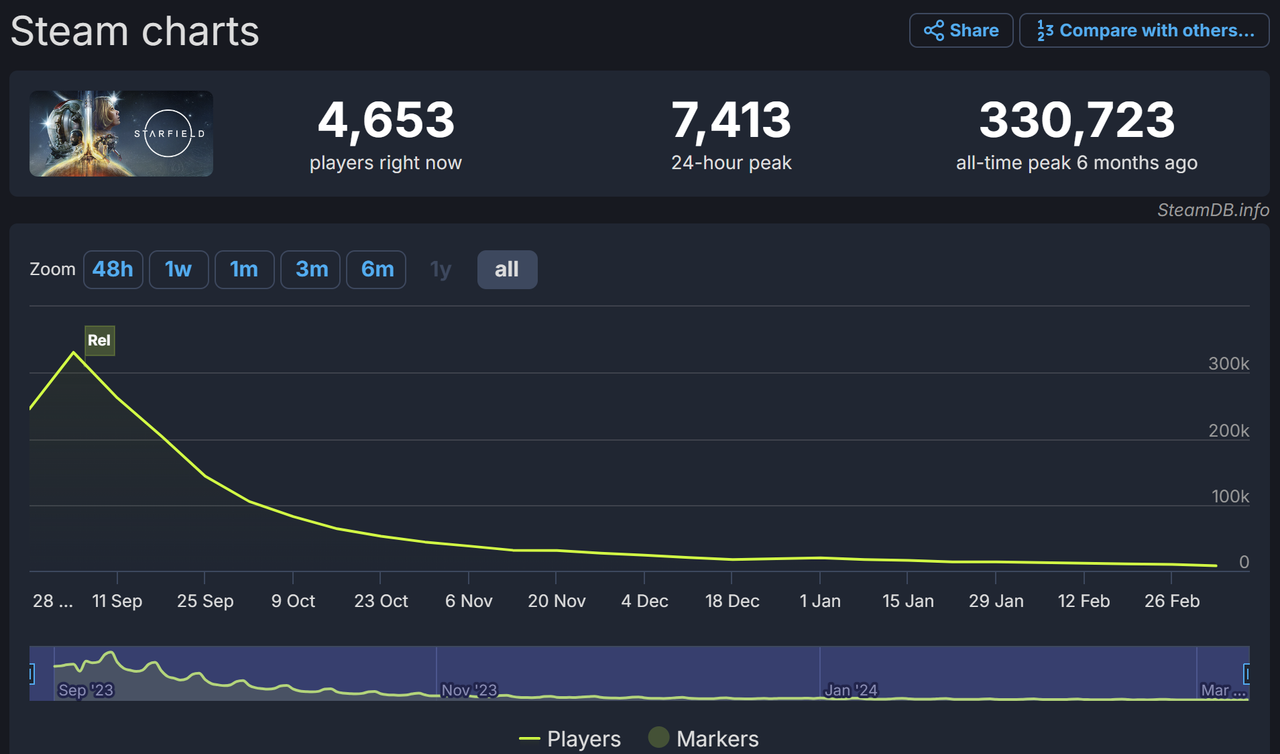The height and width of the screenshot is (754, 1280).
Task: Select the Markers legend dot icon
Action: pyautogui.click(x=658, y=738)
